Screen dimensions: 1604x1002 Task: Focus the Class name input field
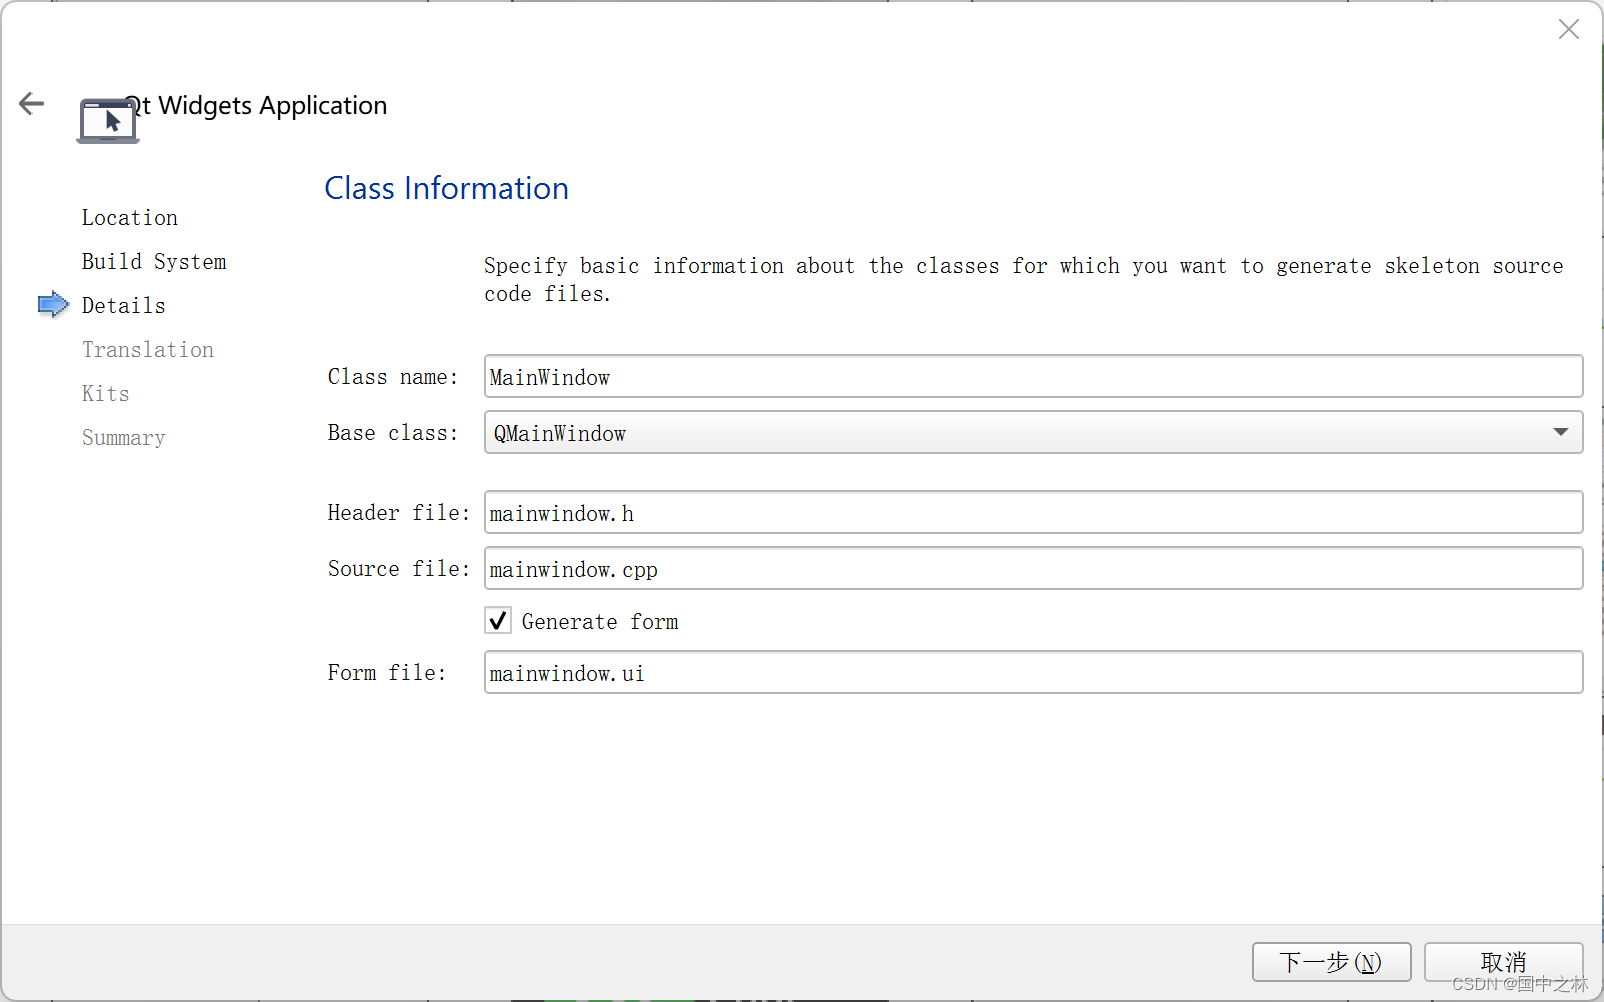pos(1033,376)
